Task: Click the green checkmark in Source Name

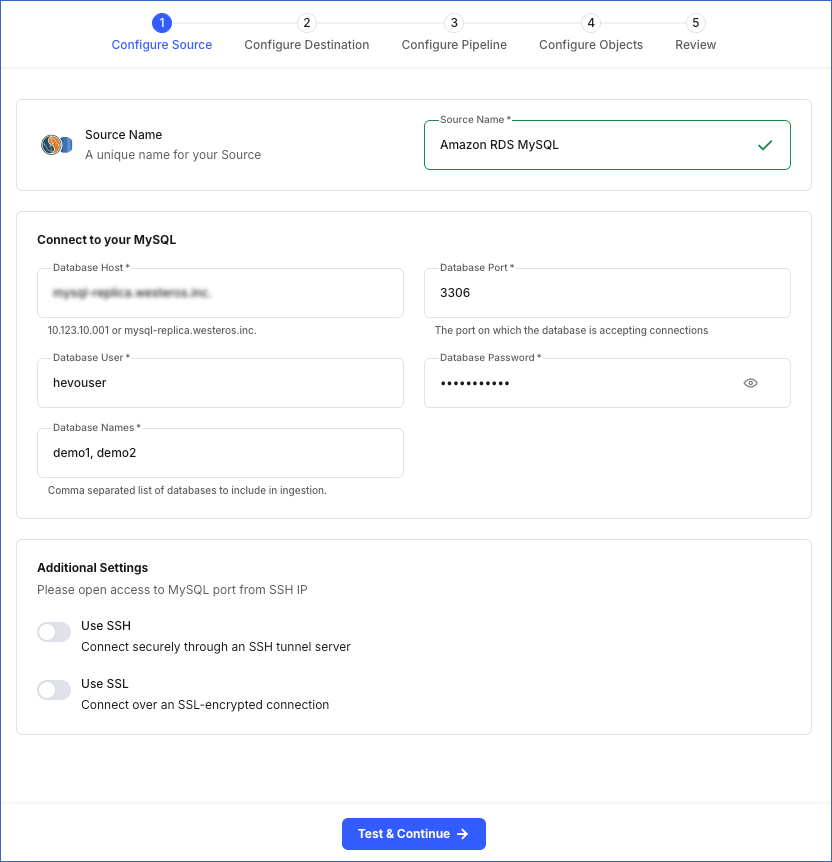Action: click(x=765, y=144)
